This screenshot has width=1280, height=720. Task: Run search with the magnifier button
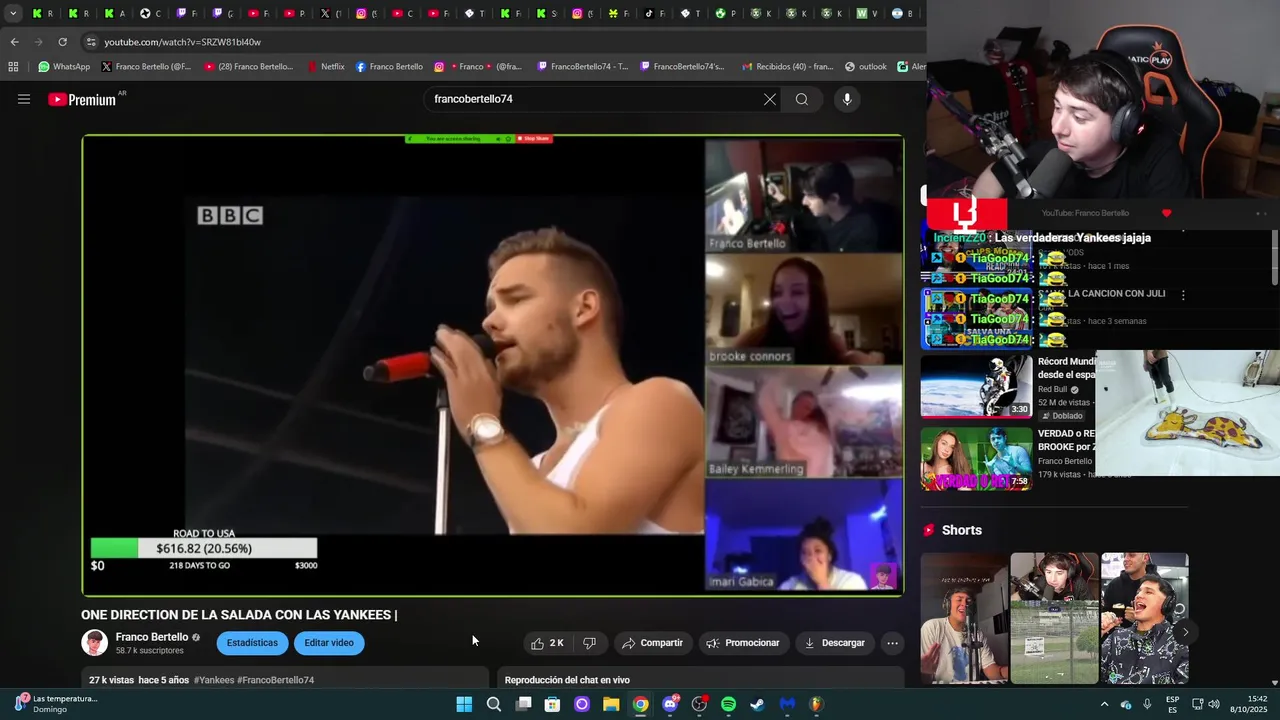tap(802, 99)
